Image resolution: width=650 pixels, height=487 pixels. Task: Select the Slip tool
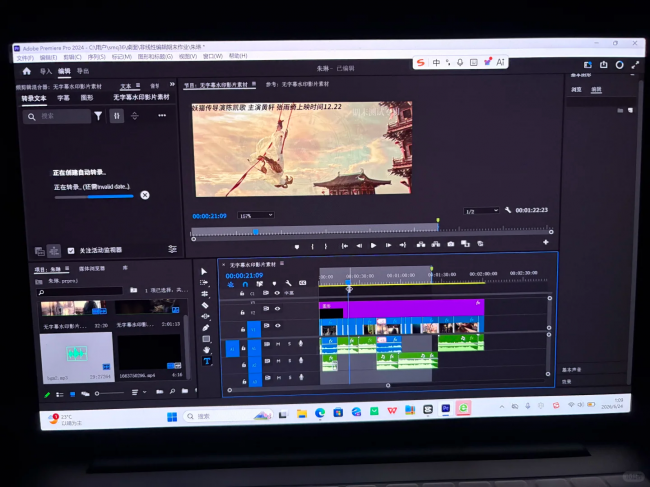point(205,316)
